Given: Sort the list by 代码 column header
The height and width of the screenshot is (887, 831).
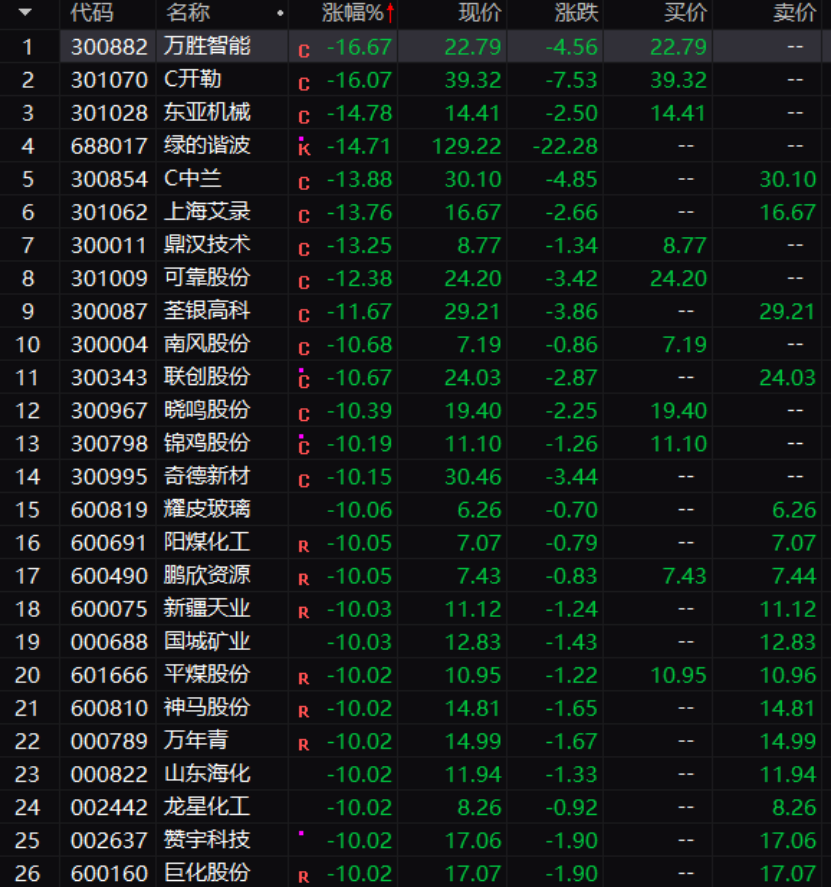Looking at the screenshot, I should pyautogui.click(x=92, y=14).
